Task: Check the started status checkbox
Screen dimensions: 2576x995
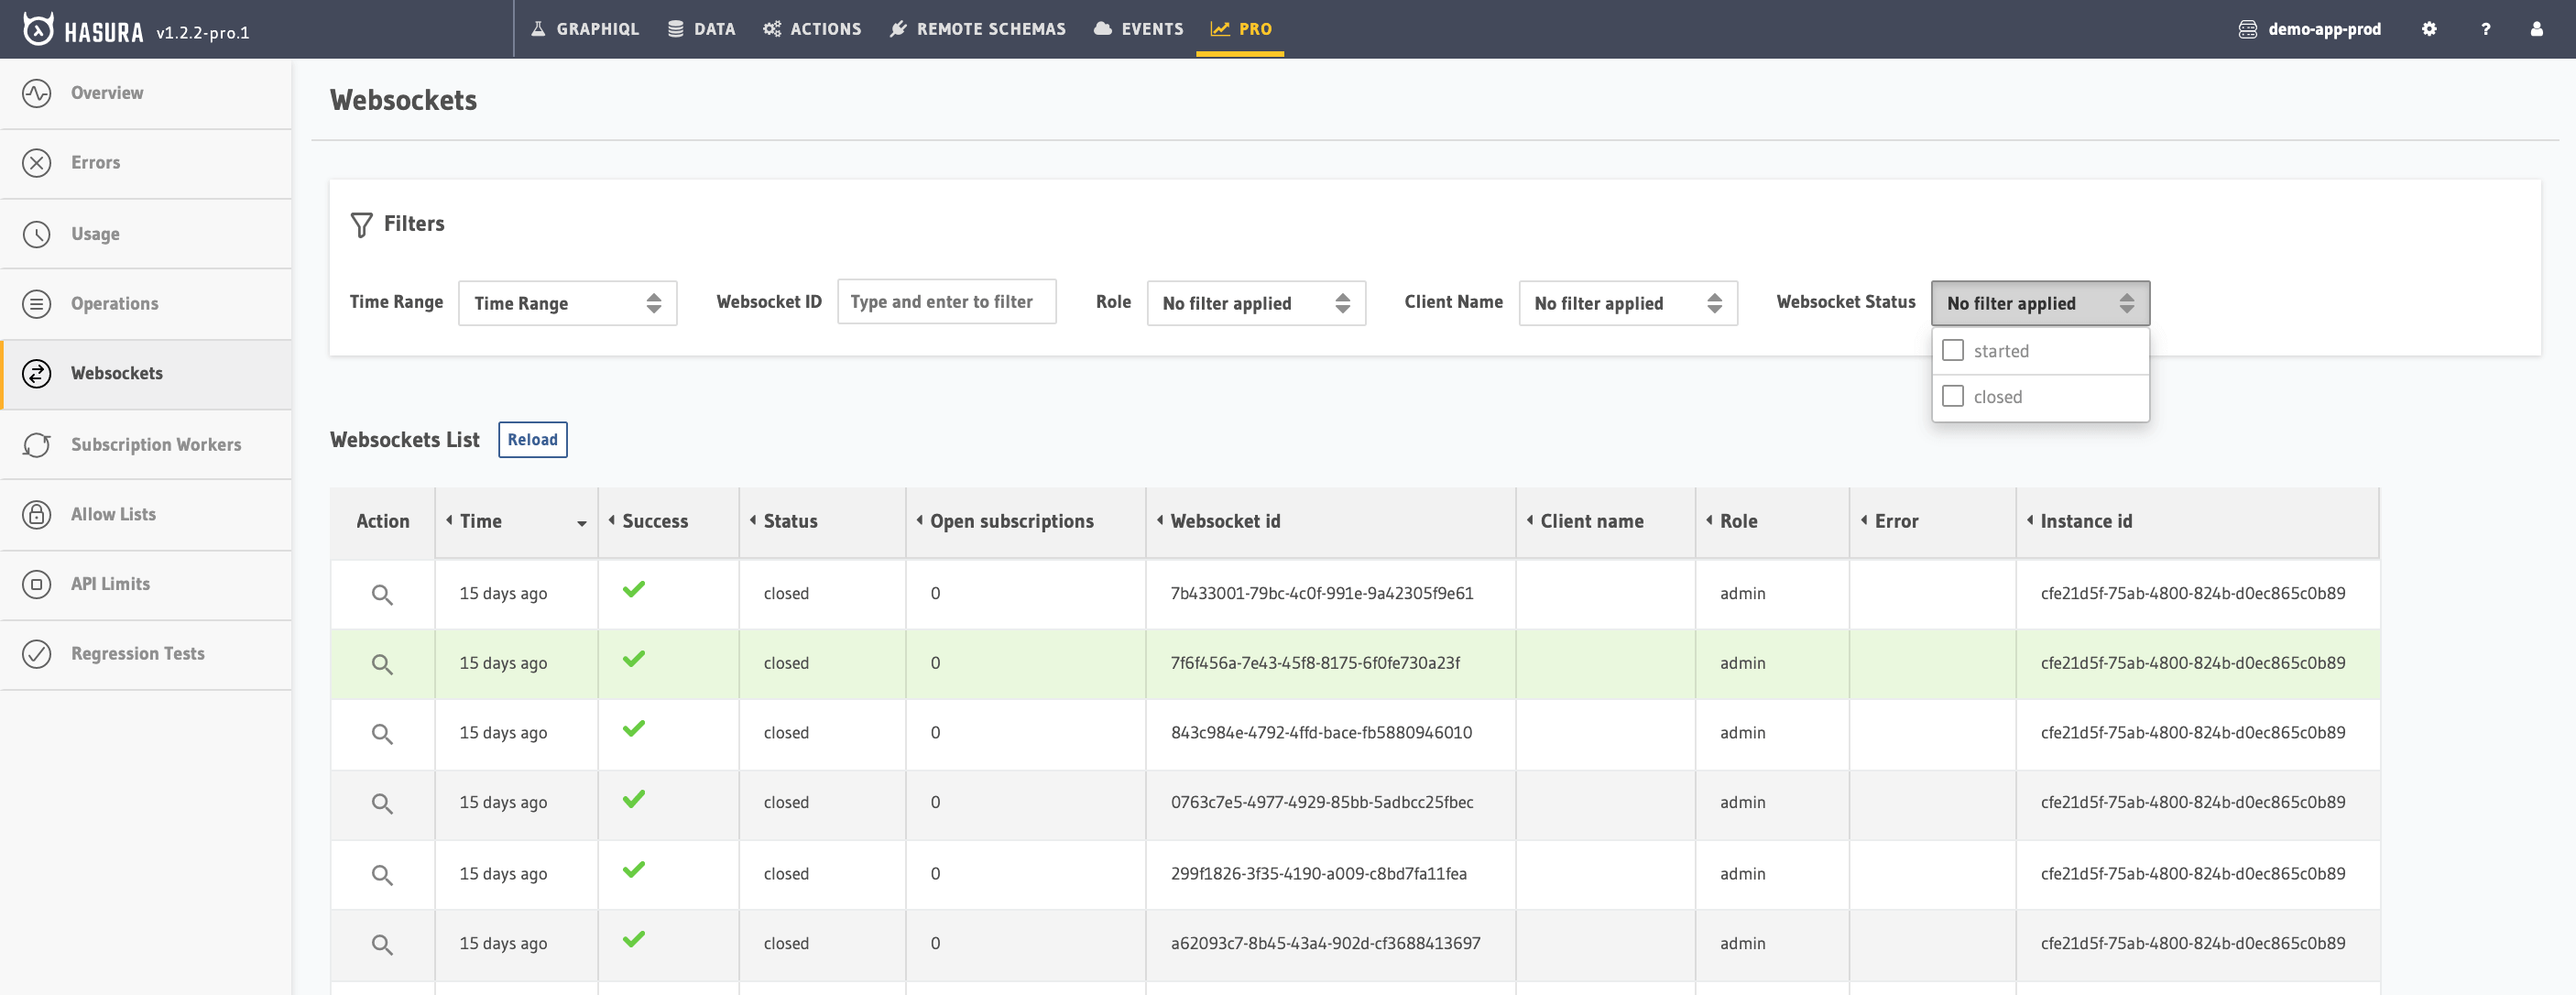Action: [1953, 350]
